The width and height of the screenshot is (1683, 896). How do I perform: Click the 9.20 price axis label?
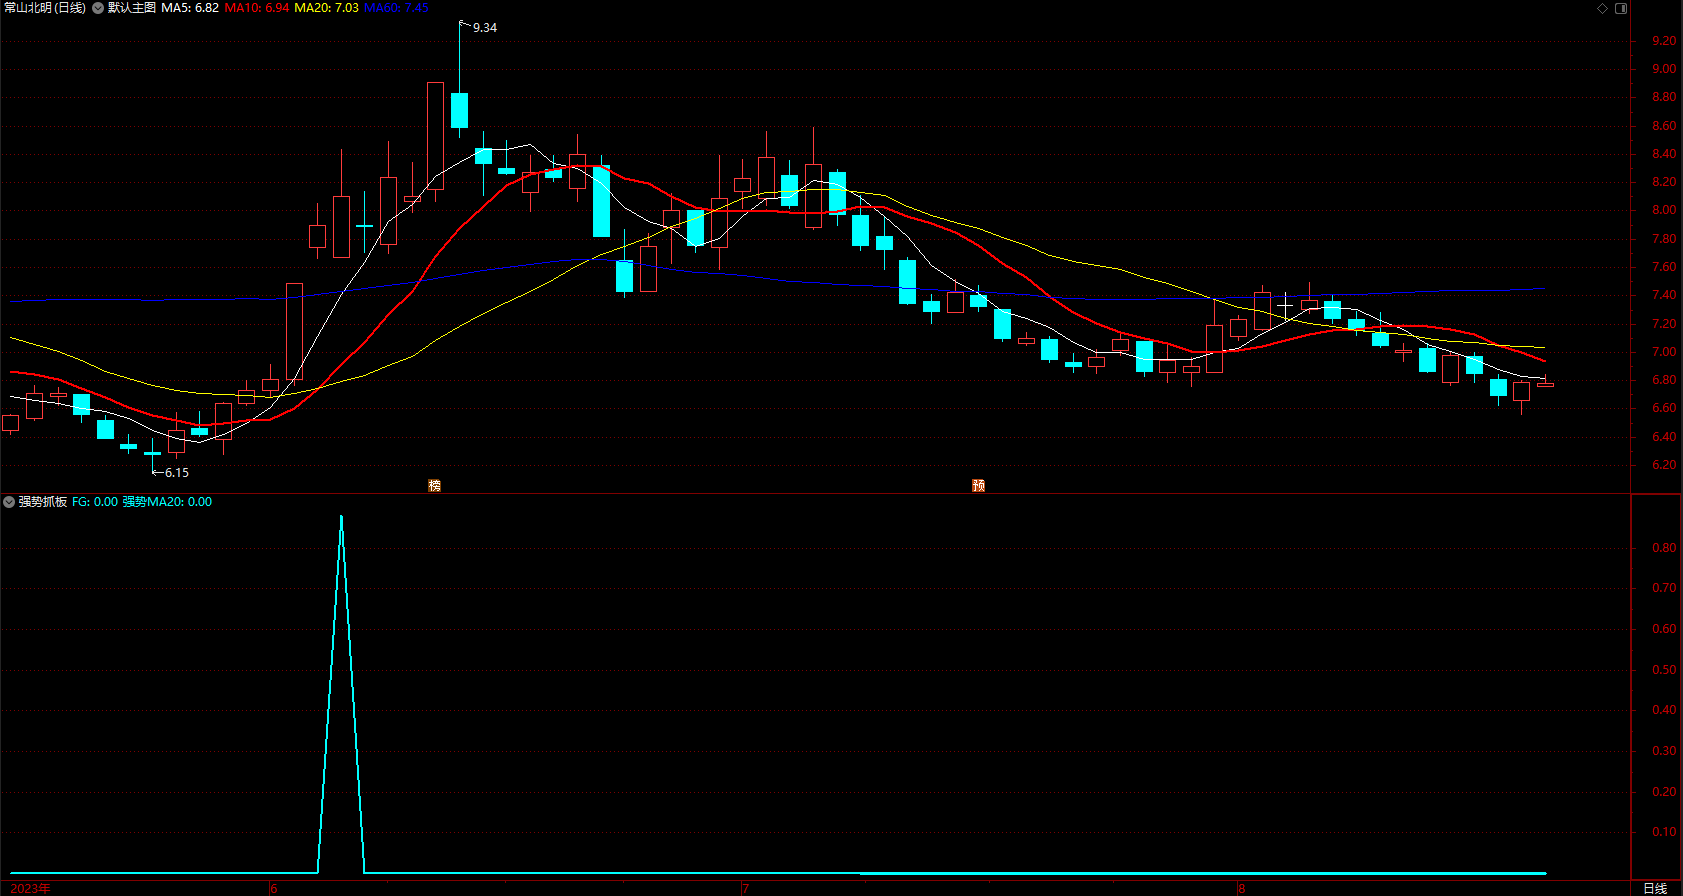pos(1664,41)
